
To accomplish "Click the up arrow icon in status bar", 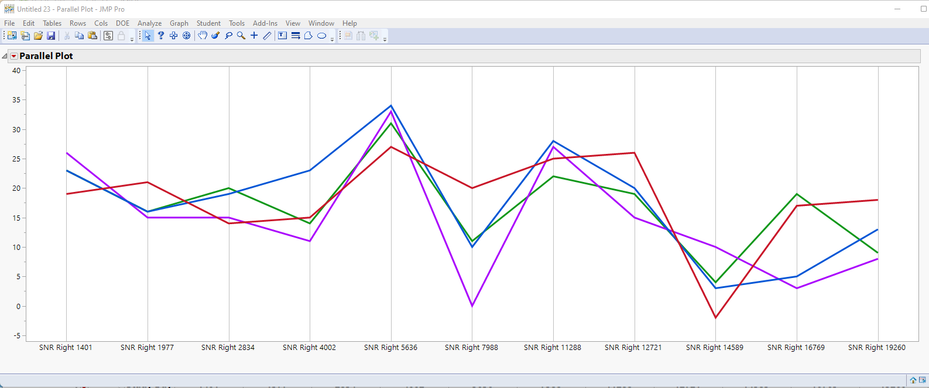I will 913,380.
